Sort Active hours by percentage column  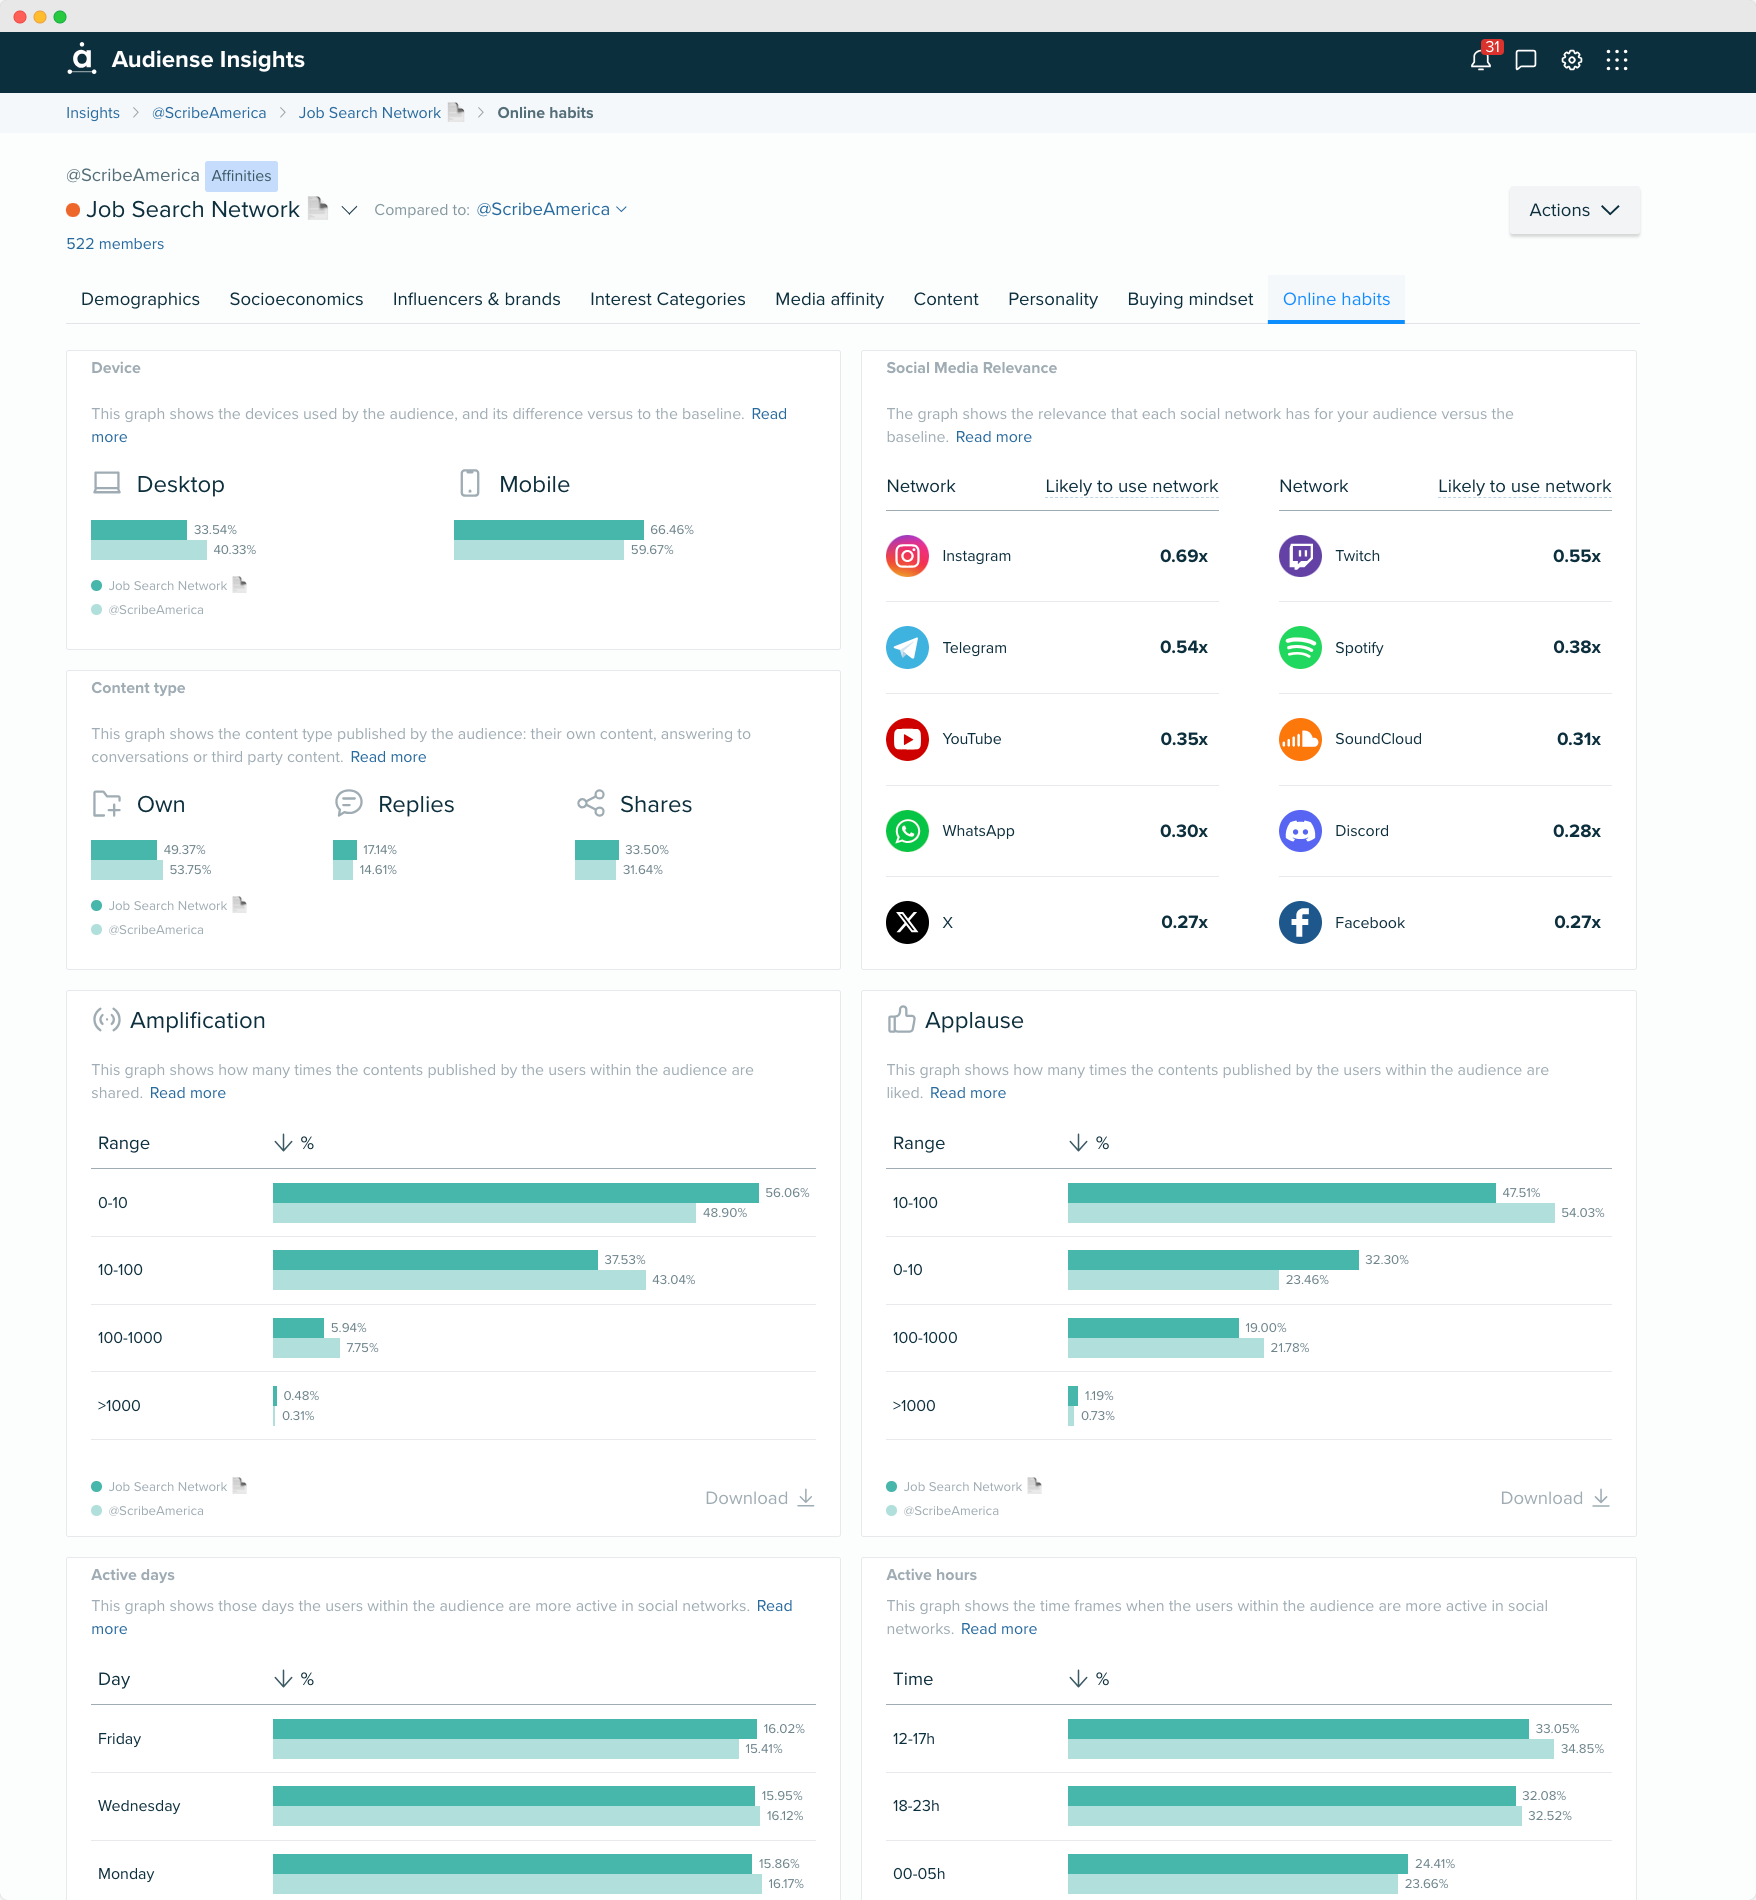coord(1089,1679)
